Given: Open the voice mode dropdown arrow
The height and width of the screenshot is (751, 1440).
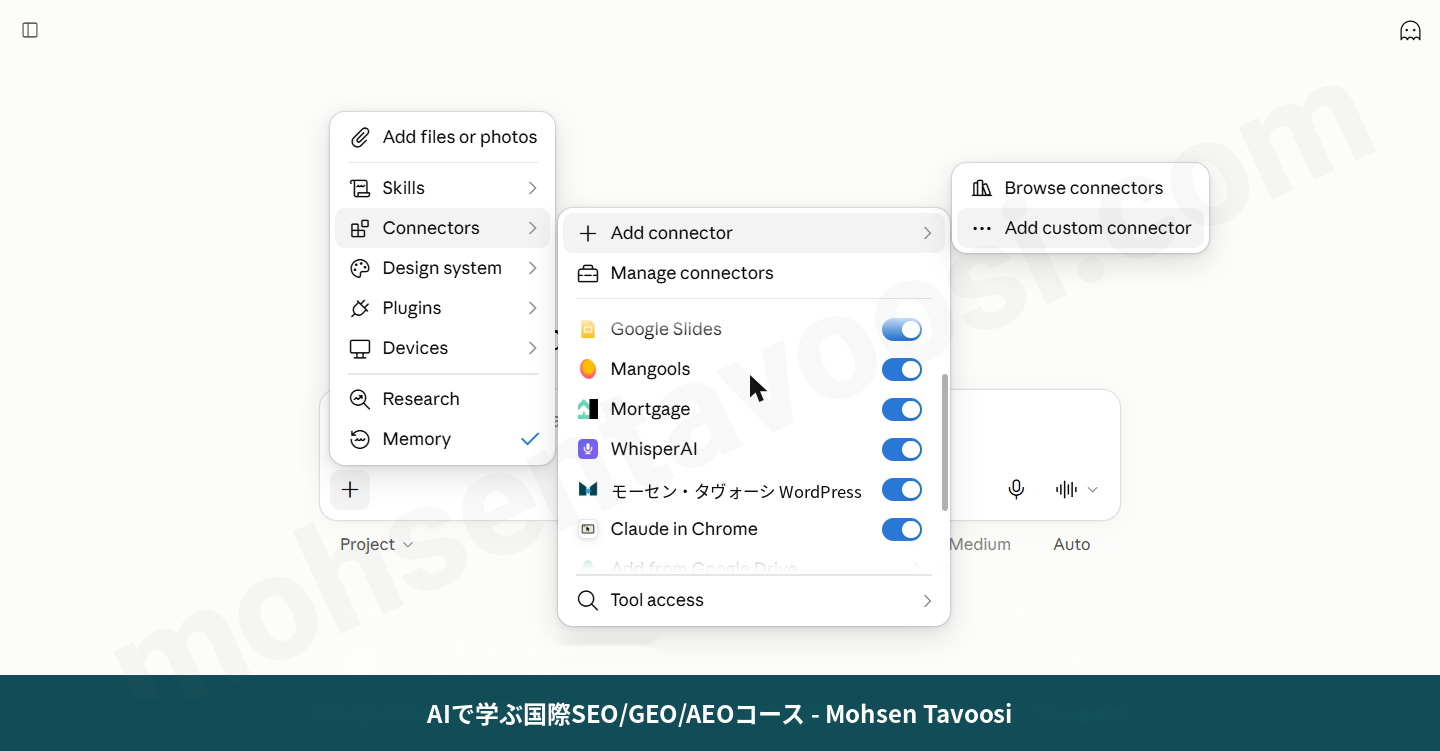Looking at the screenshot, I should (1093, 489).
